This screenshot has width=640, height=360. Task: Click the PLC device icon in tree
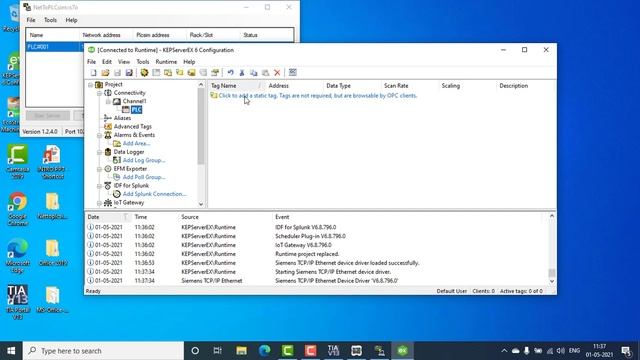coord(126,109)
